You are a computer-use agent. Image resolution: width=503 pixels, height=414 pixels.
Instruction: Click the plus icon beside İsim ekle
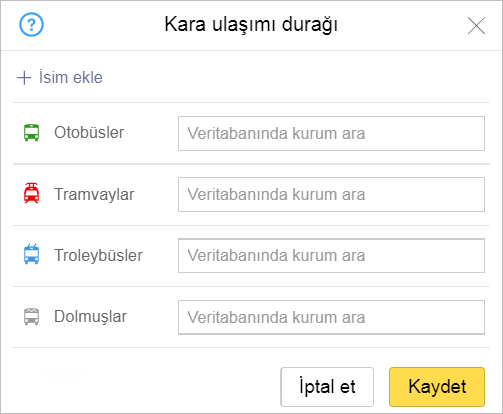tap(24, 78)
